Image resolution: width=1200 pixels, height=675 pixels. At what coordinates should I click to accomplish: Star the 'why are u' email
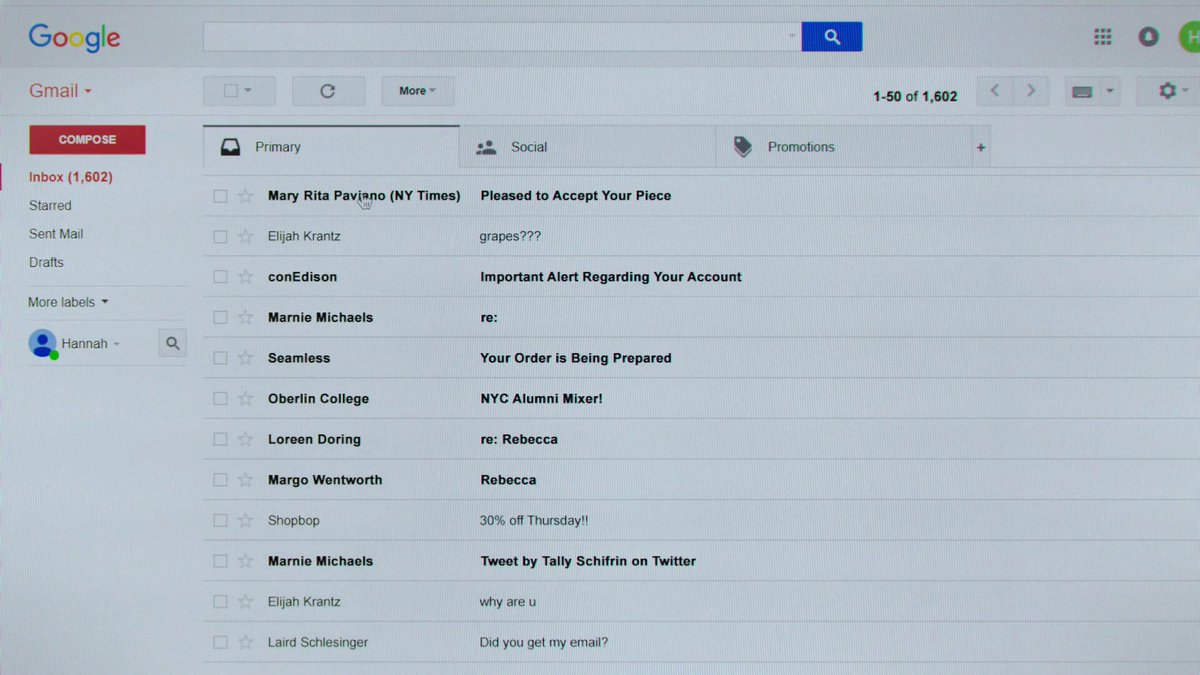[245, 602]
